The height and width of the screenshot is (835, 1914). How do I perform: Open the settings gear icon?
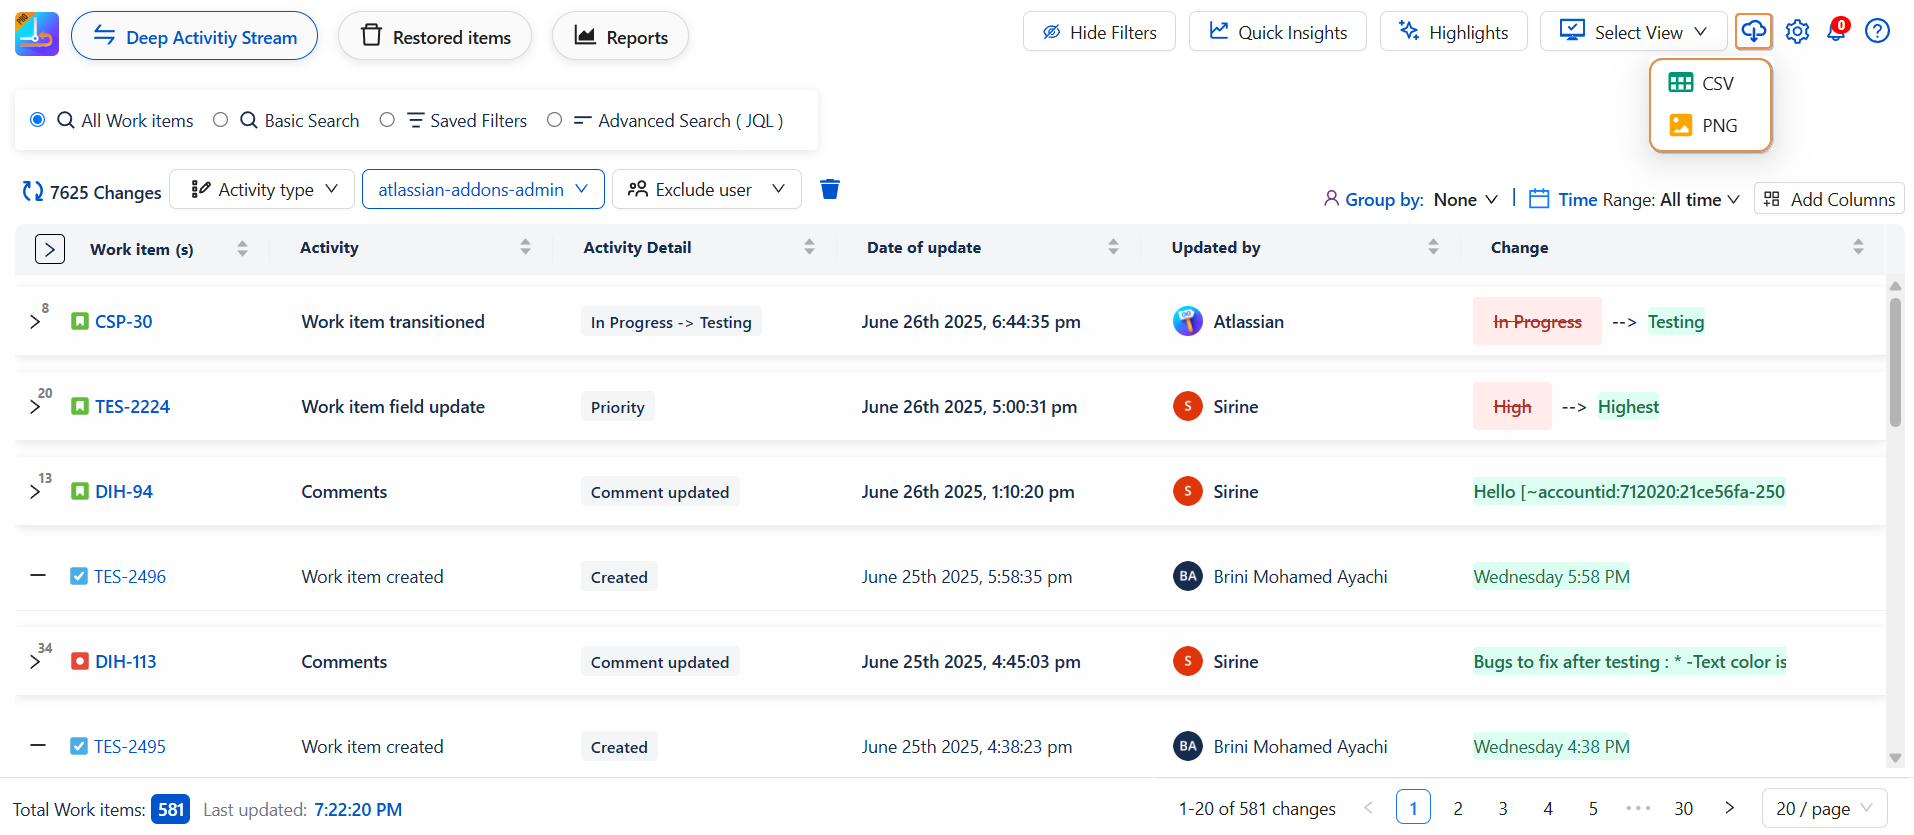coord(1797,32)
